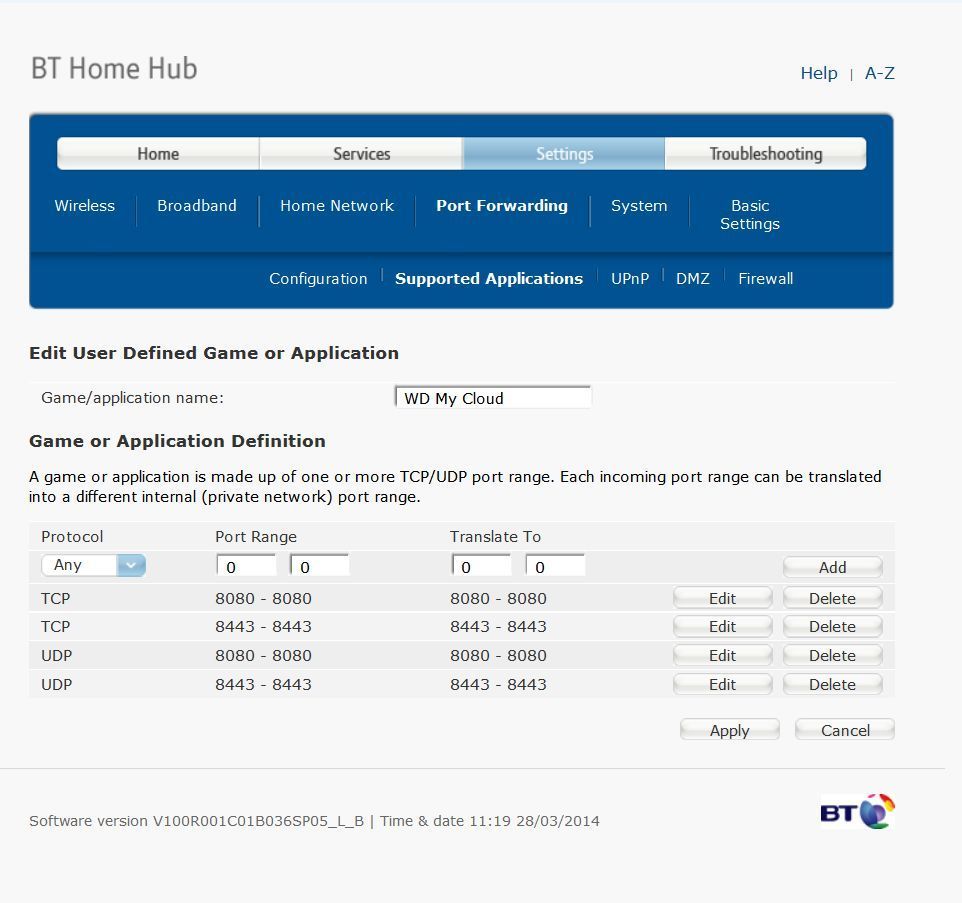Click the Port Range column header
This screenshot has width=962, height=903.
(x=256, y=537)
